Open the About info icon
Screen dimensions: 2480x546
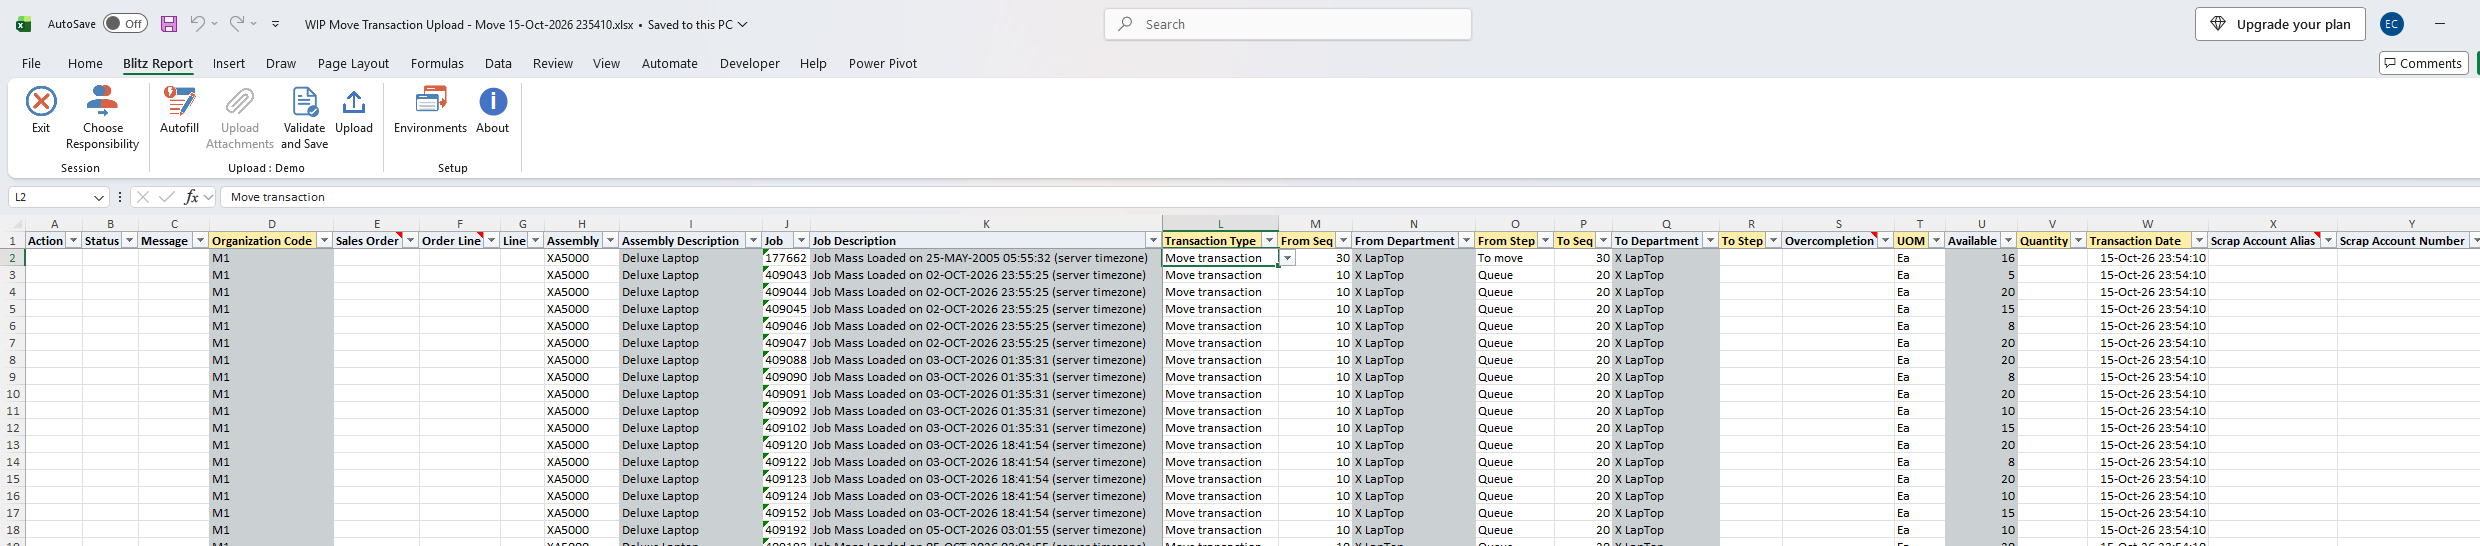(x=493, y=101)
